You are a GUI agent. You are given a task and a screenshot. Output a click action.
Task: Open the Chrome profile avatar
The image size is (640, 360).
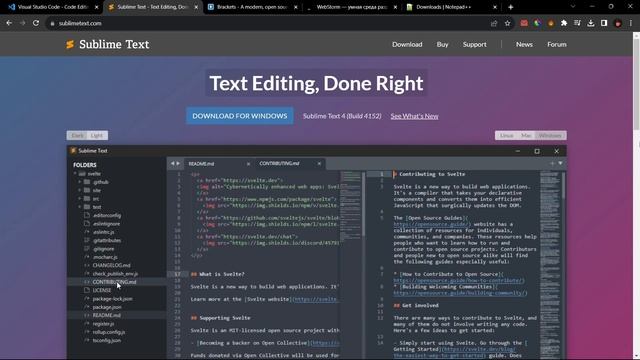tap(618, 23)
